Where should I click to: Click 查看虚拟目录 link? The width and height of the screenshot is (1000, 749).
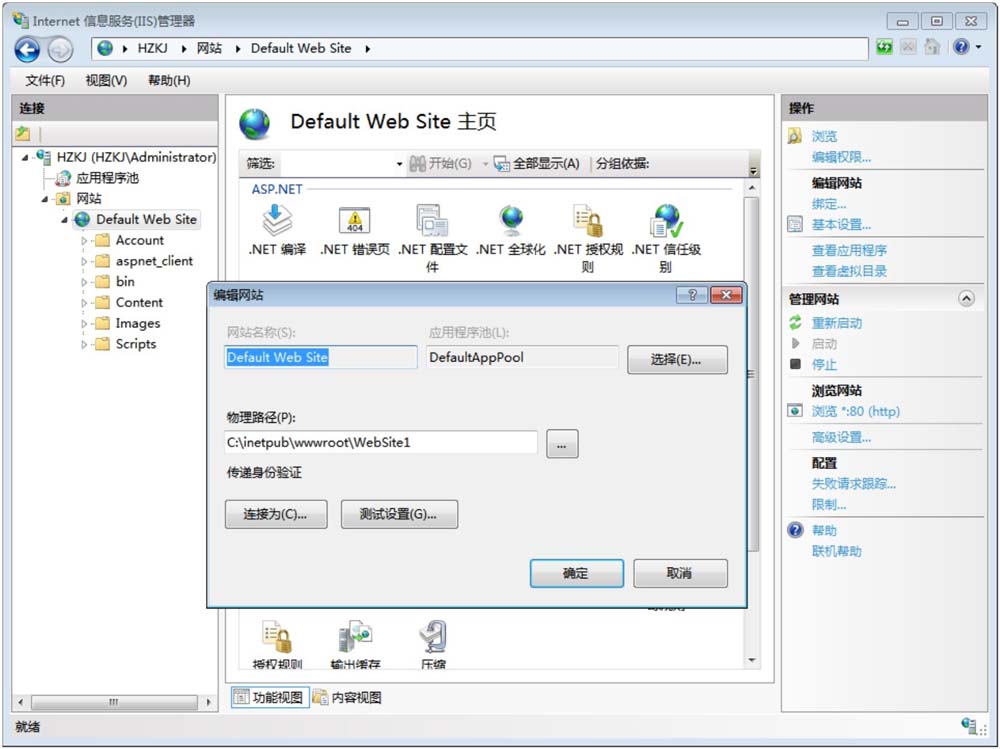click(849, 272)
